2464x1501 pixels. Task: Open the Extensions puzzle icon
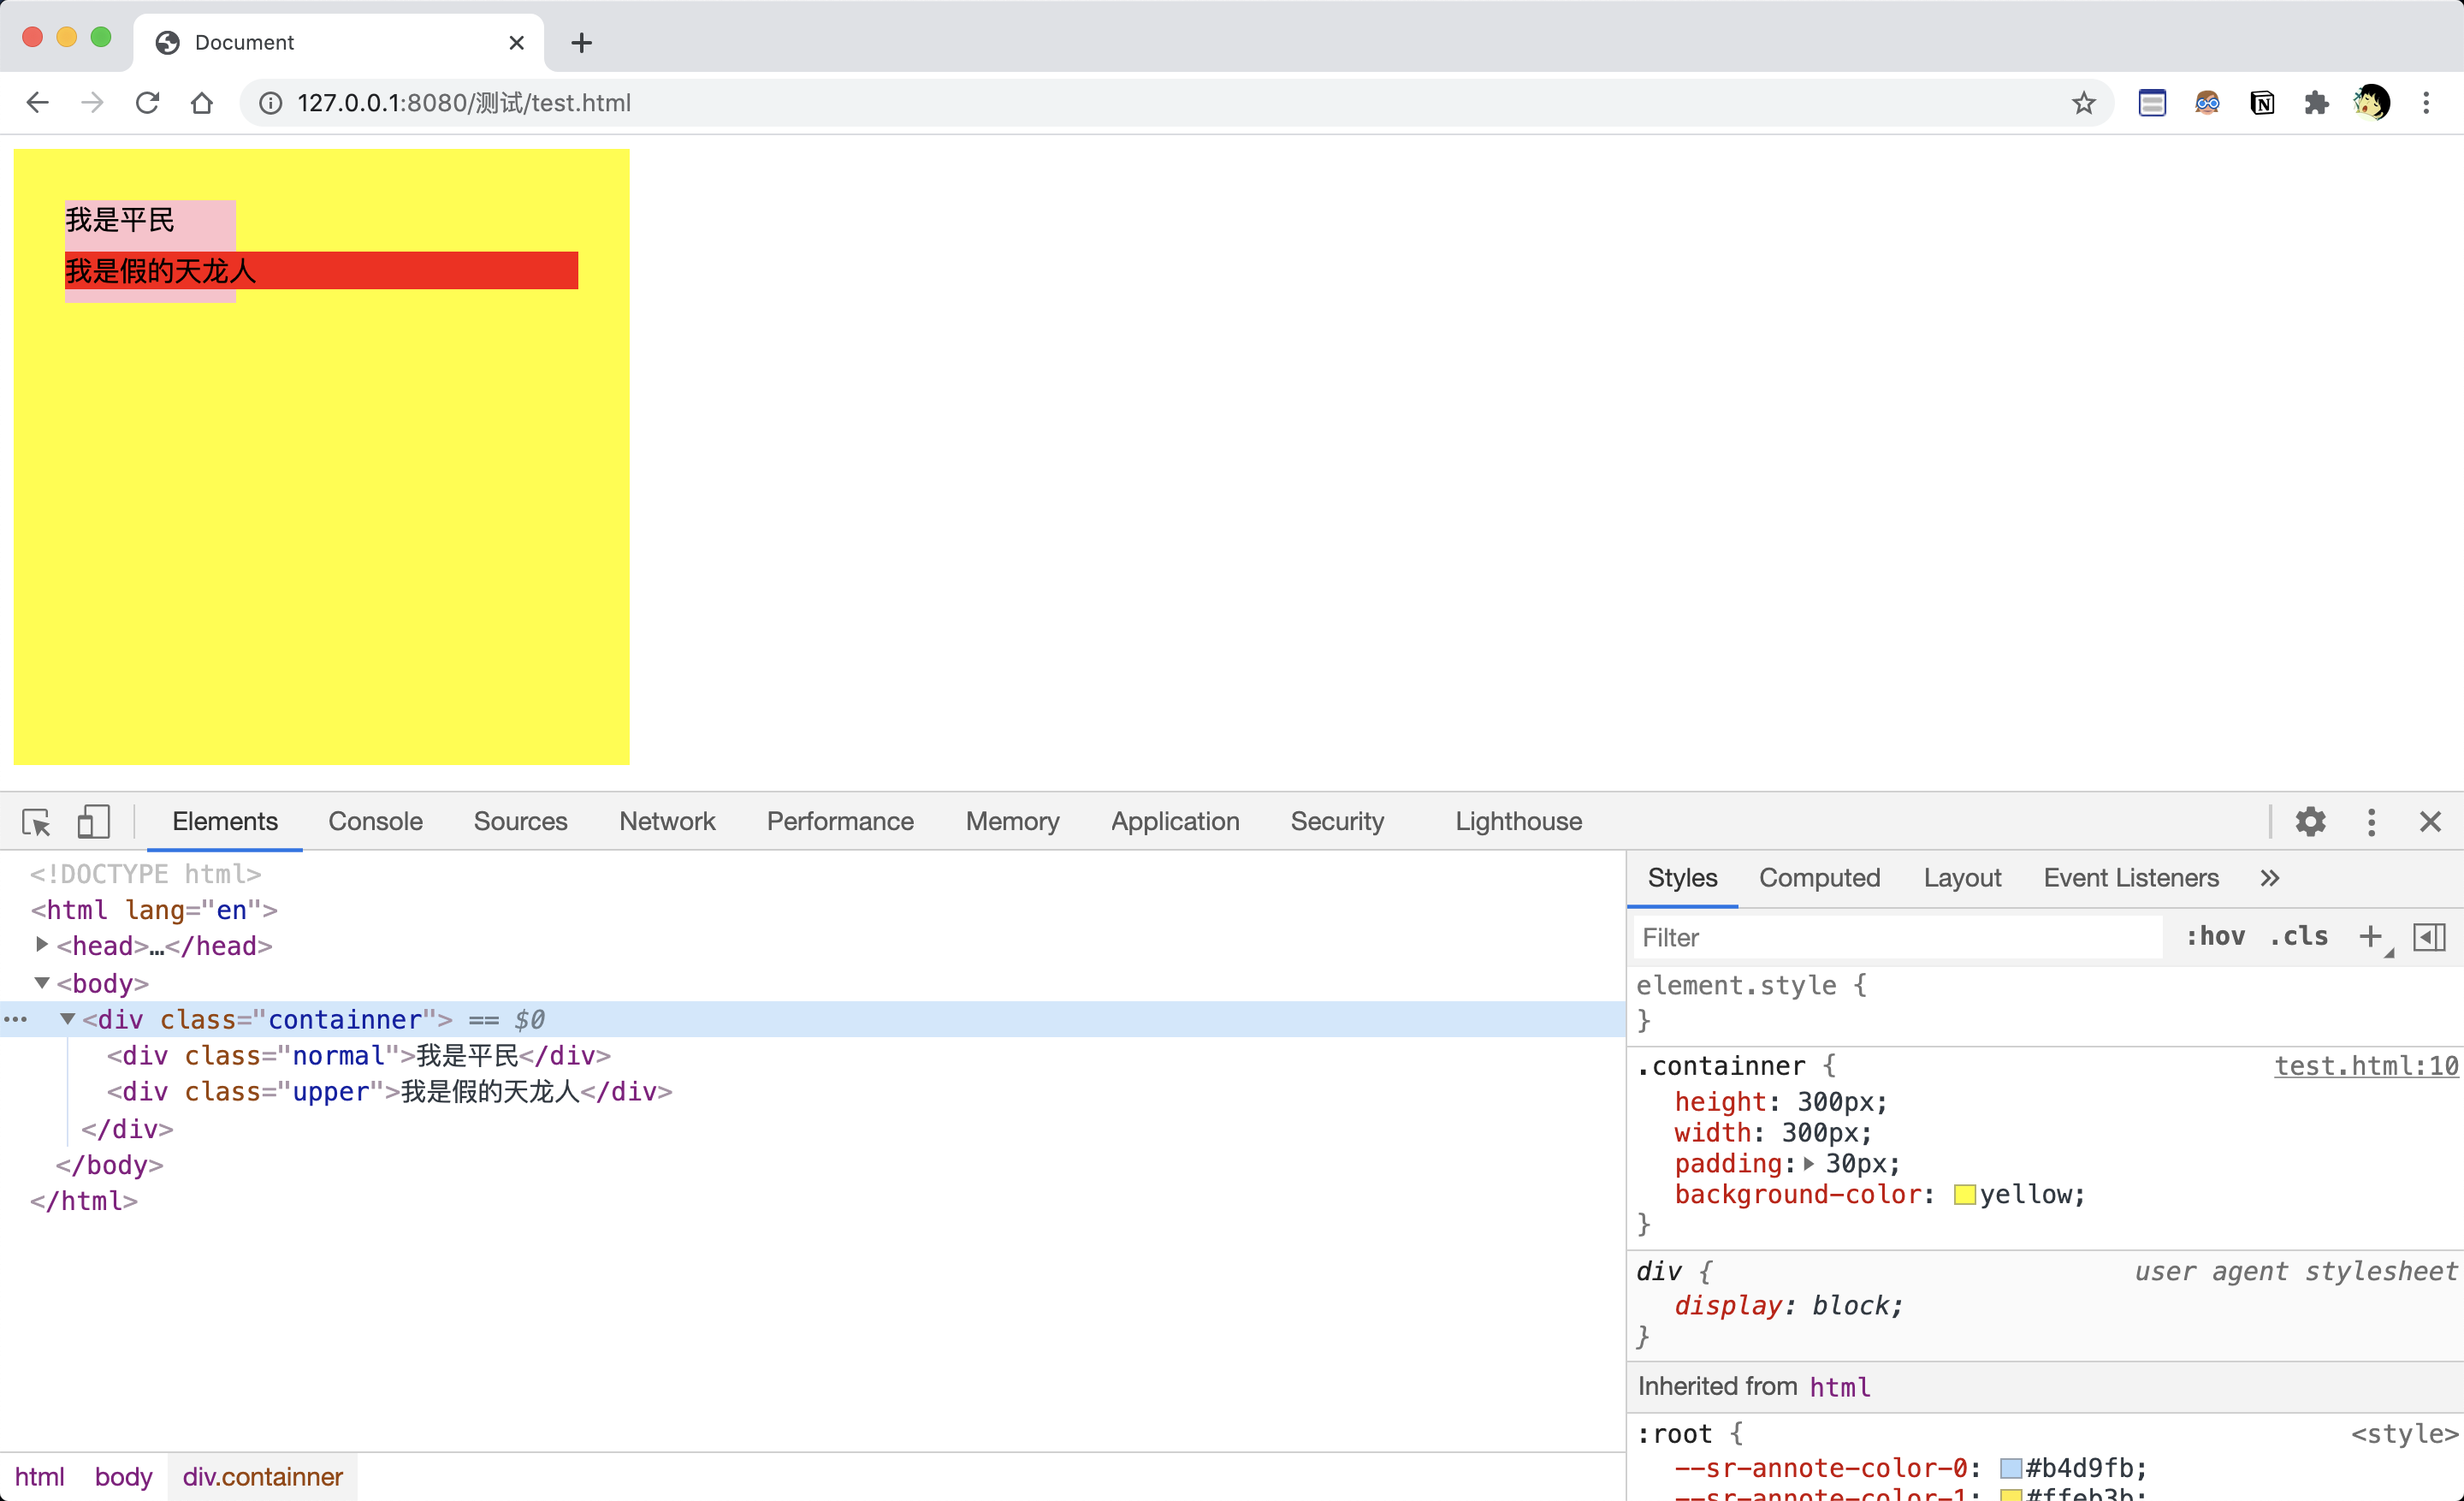coord(2316,103)
